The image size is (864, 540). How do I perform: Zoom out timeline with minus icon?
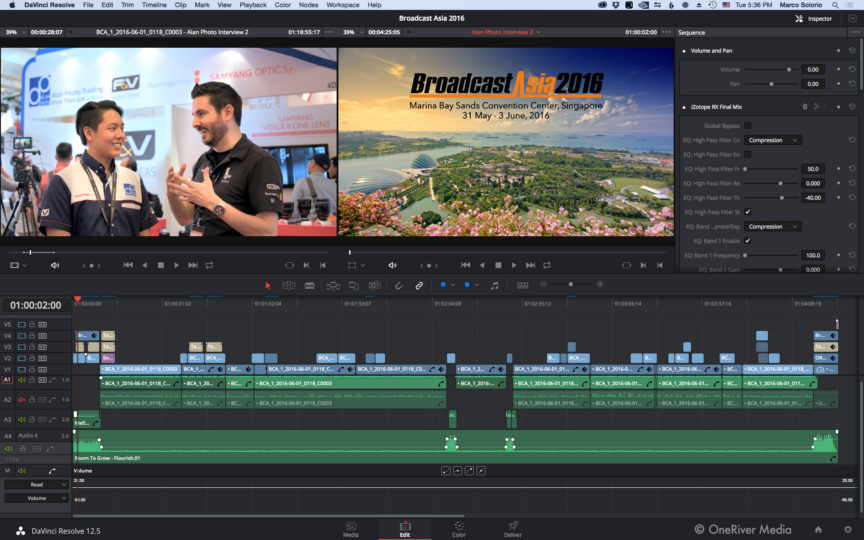click(x=544, y=284)
